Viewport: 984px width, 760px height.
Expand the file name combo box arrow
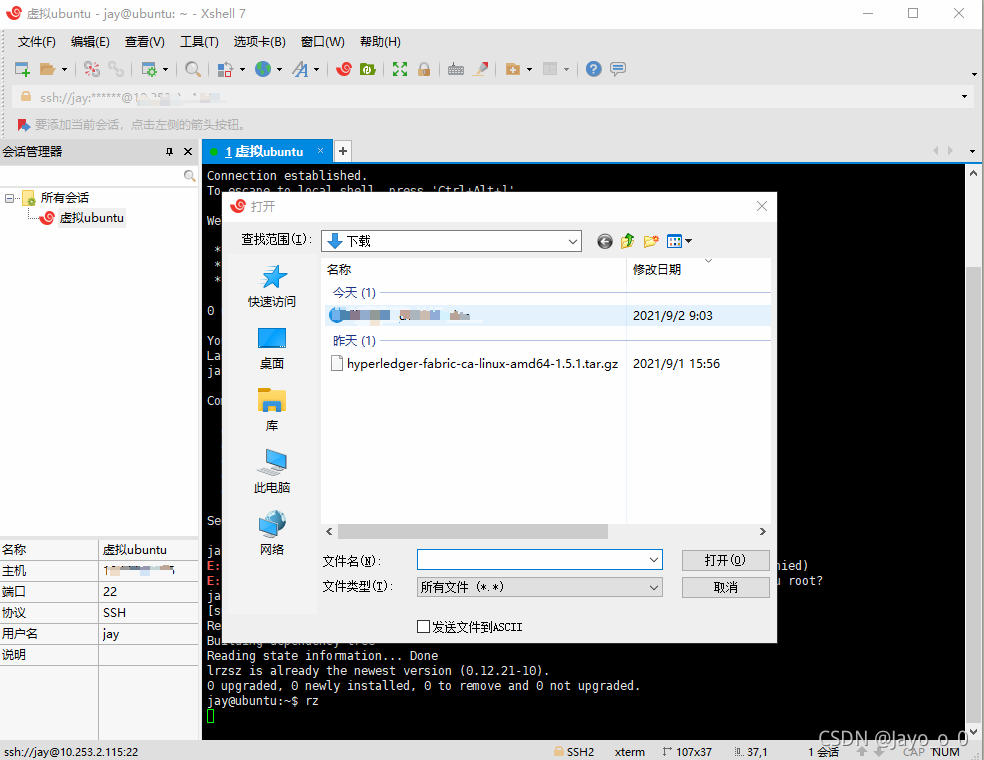coord(653,560)
